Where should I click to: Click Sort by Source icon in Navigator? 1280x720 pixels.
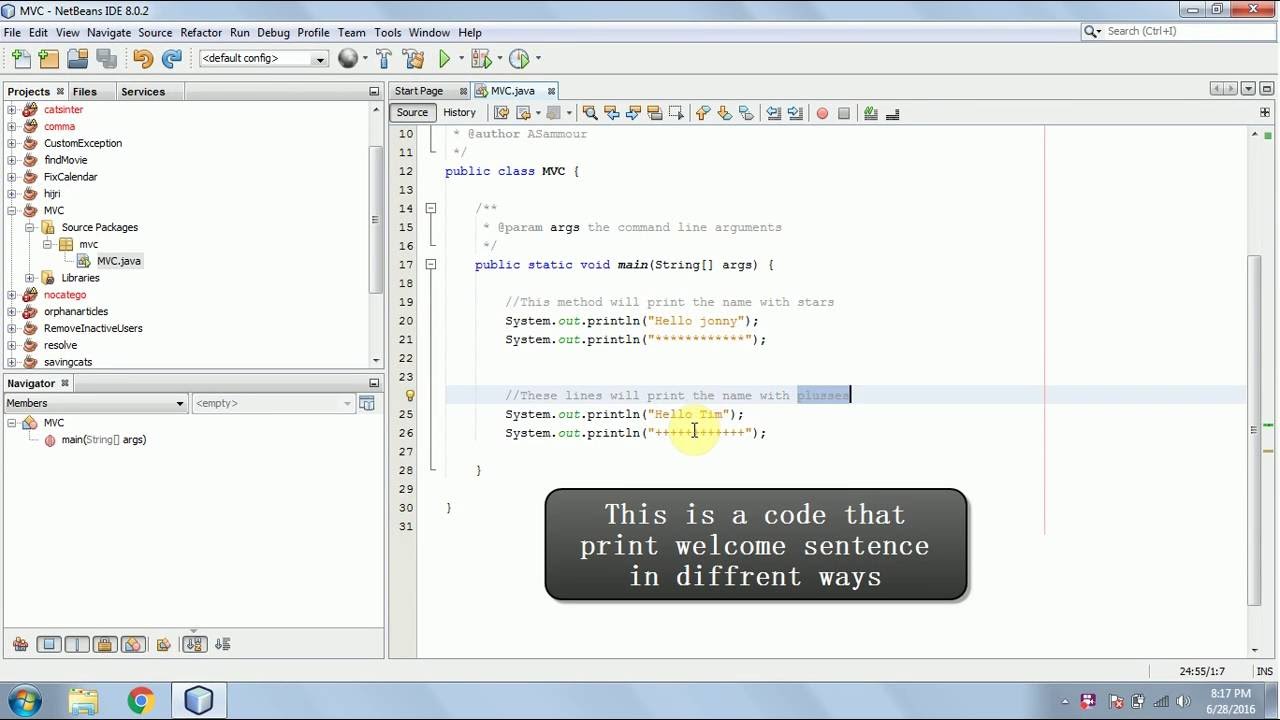click(x=222, y=645)
